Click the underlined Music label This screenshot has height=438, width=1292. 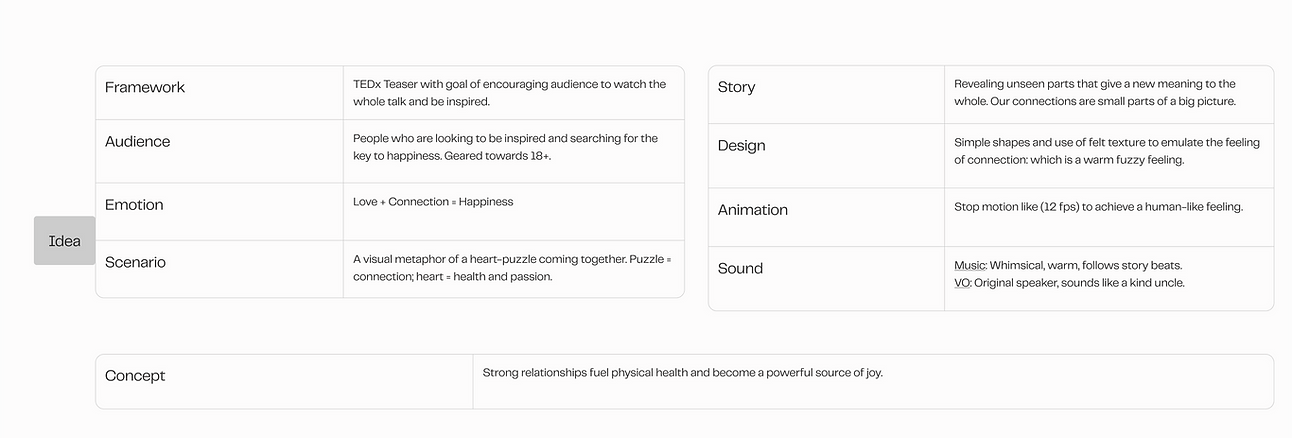click(969, 266)
